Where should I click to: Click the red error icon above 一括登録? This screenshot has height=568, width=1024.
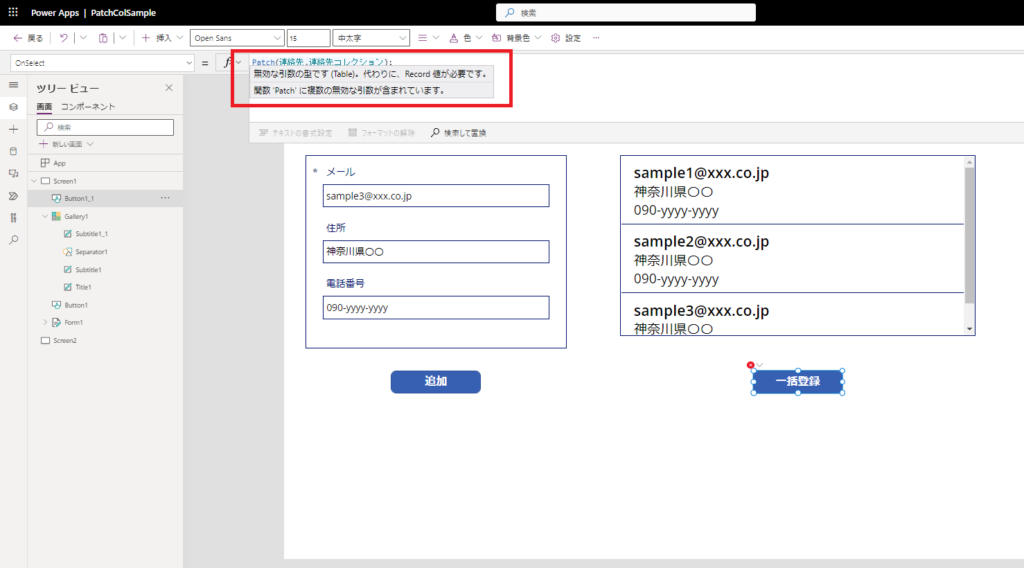pos(750,365)
